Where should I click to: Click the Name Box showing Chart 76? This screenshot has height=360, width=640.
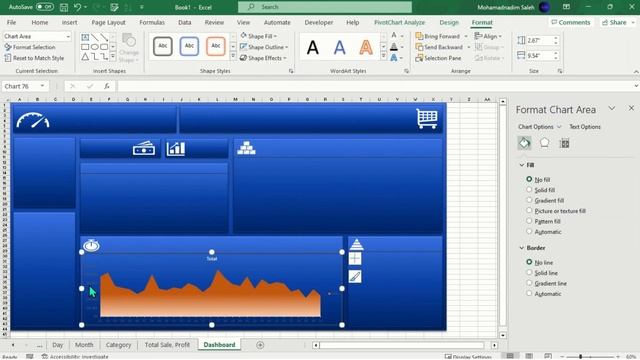click(x=24, y=86)
